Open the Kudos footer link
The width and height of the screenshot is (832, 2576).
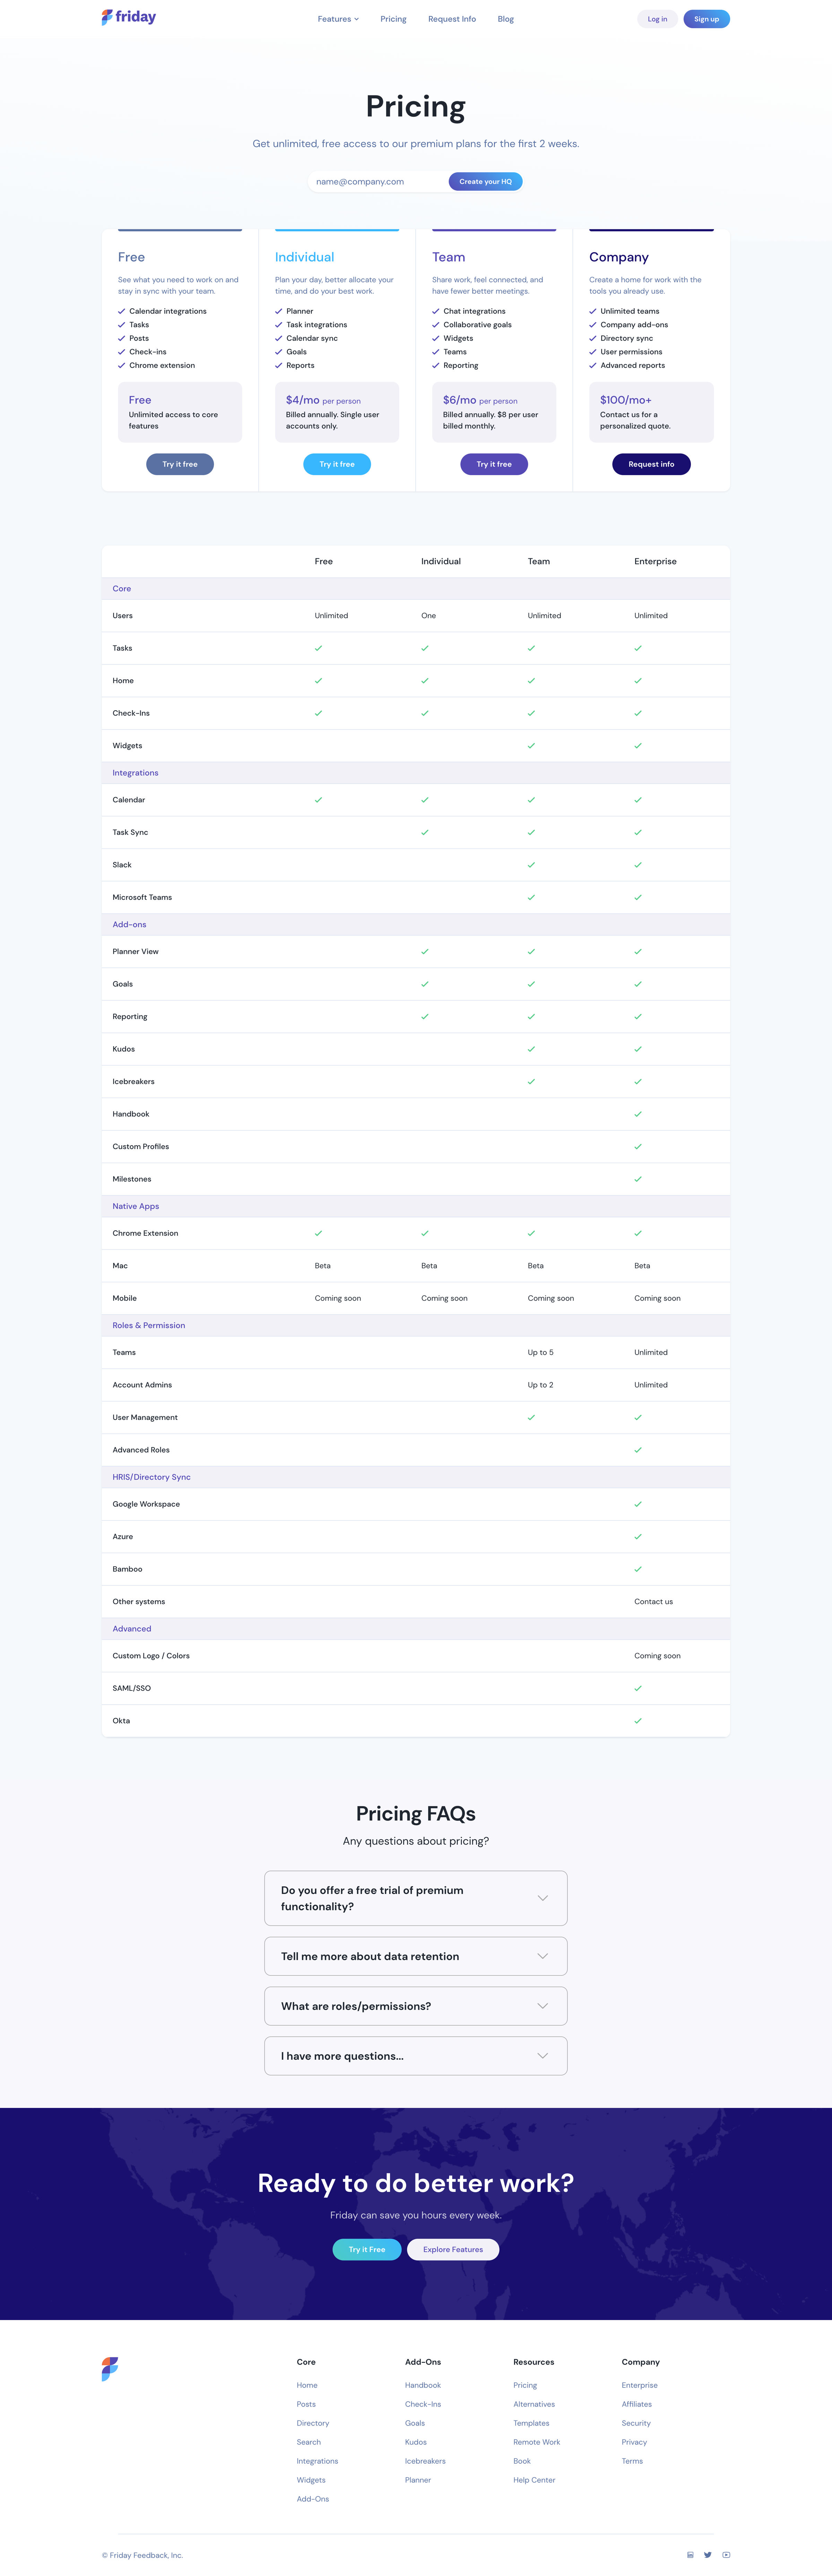(x=416, y=2442)
